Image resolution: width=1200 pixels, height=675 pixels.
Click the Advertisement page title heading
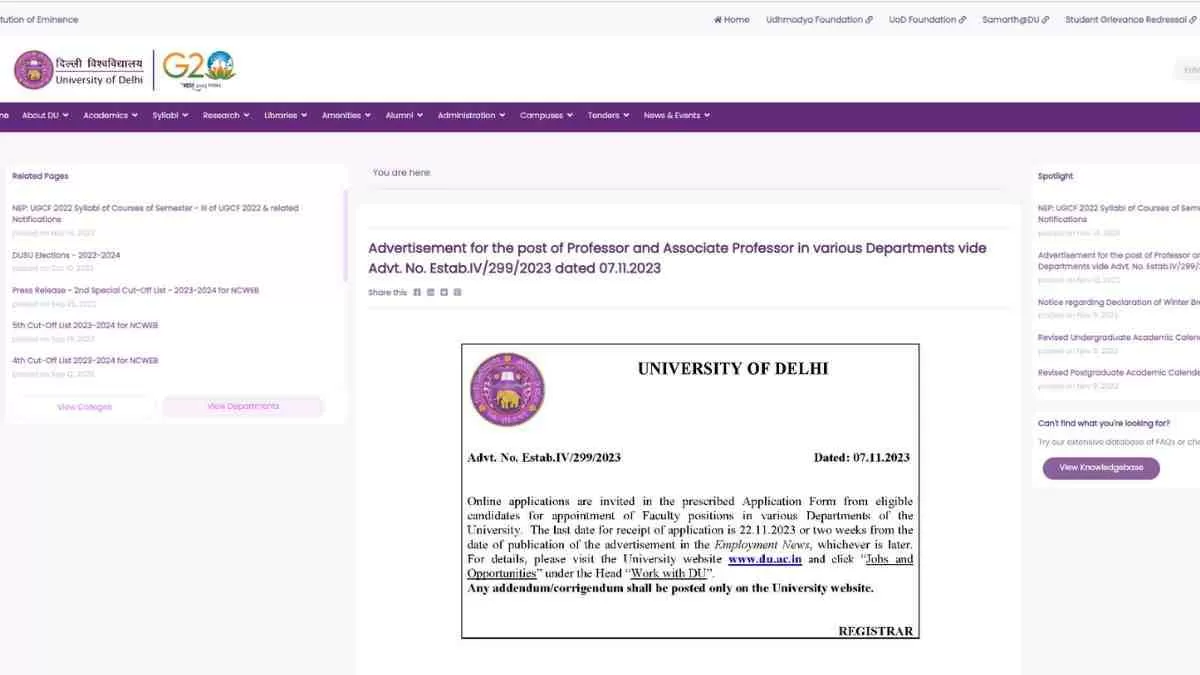[677, 258]
